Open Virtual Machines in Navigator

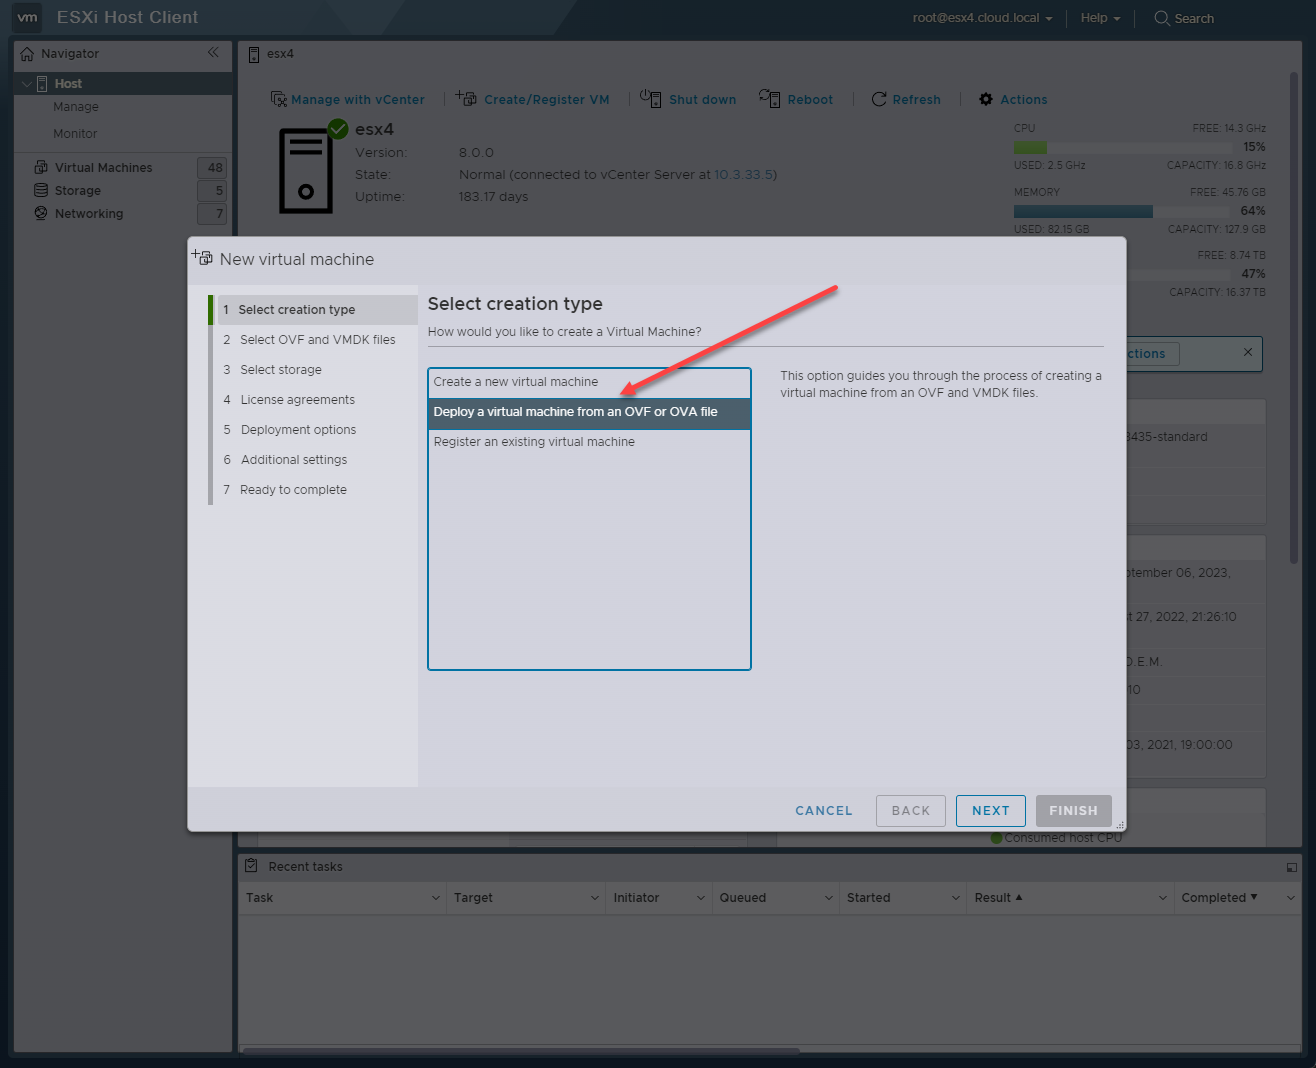(x=104, y=168)
